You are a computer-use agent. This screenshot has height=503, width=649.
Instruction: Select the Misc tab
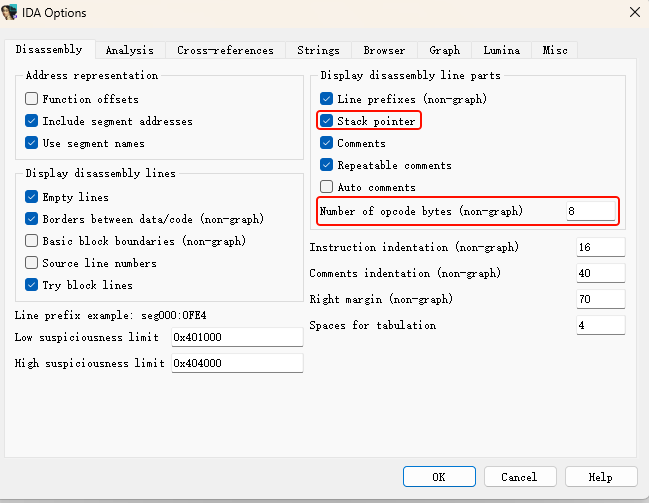tap(555, 51)
